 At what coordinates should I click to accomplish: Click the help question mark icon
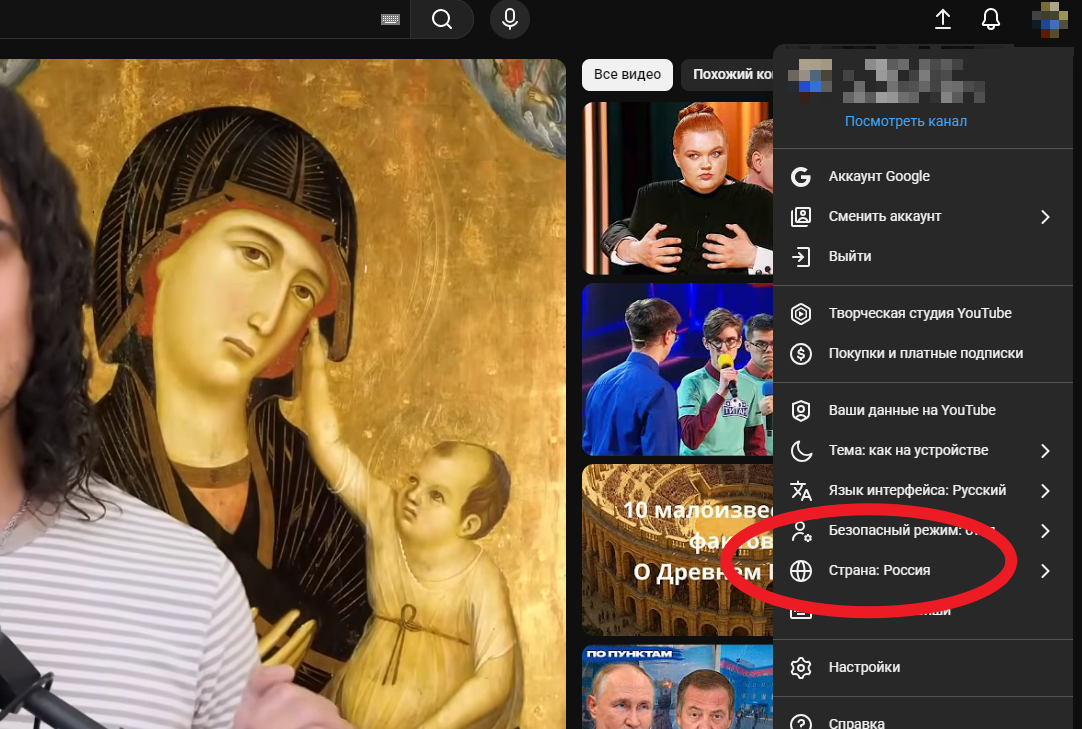(800, 722)
